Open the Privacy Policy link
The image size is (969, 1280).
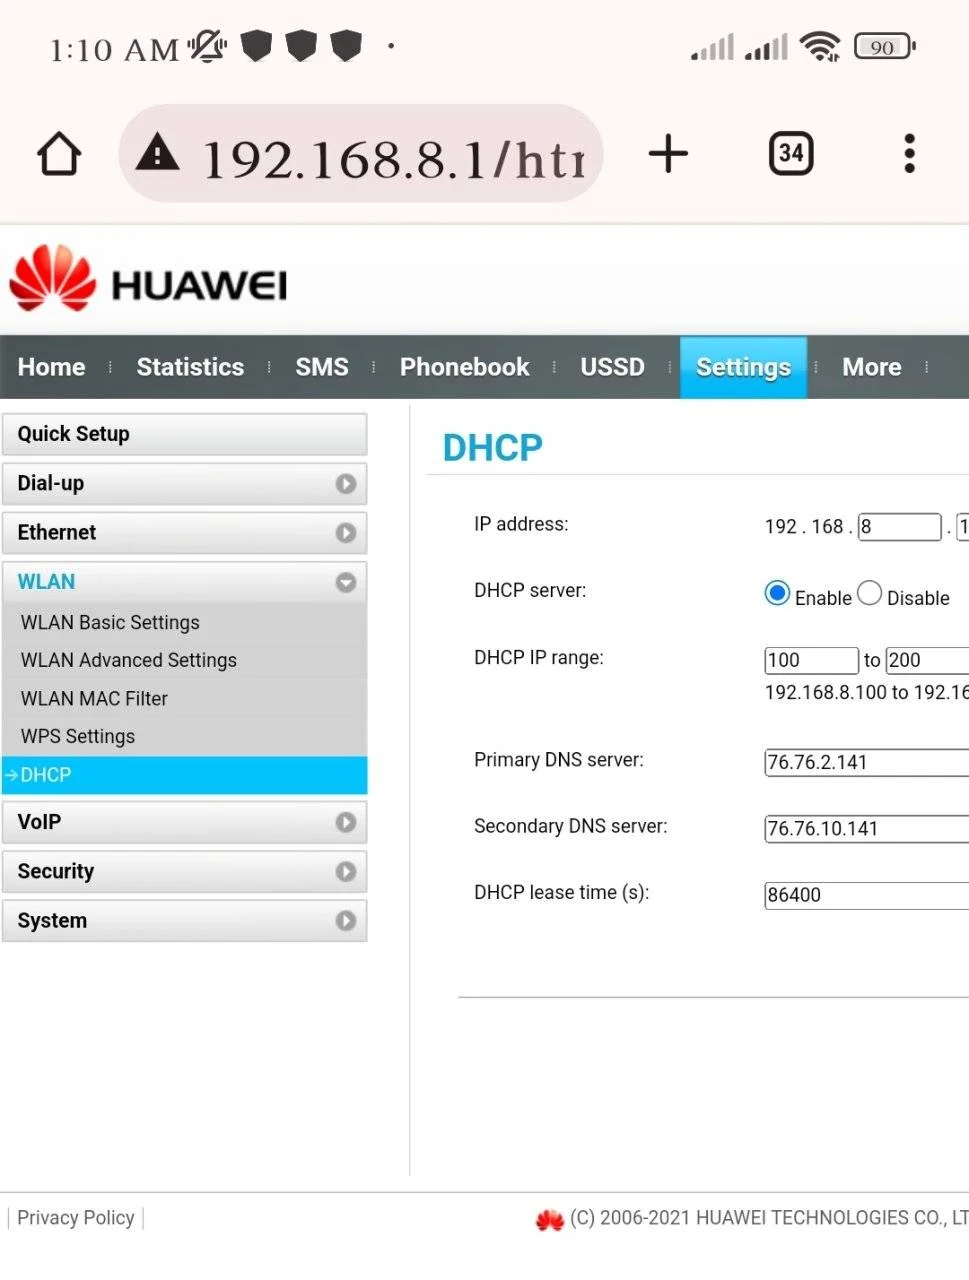[75, 1218]
